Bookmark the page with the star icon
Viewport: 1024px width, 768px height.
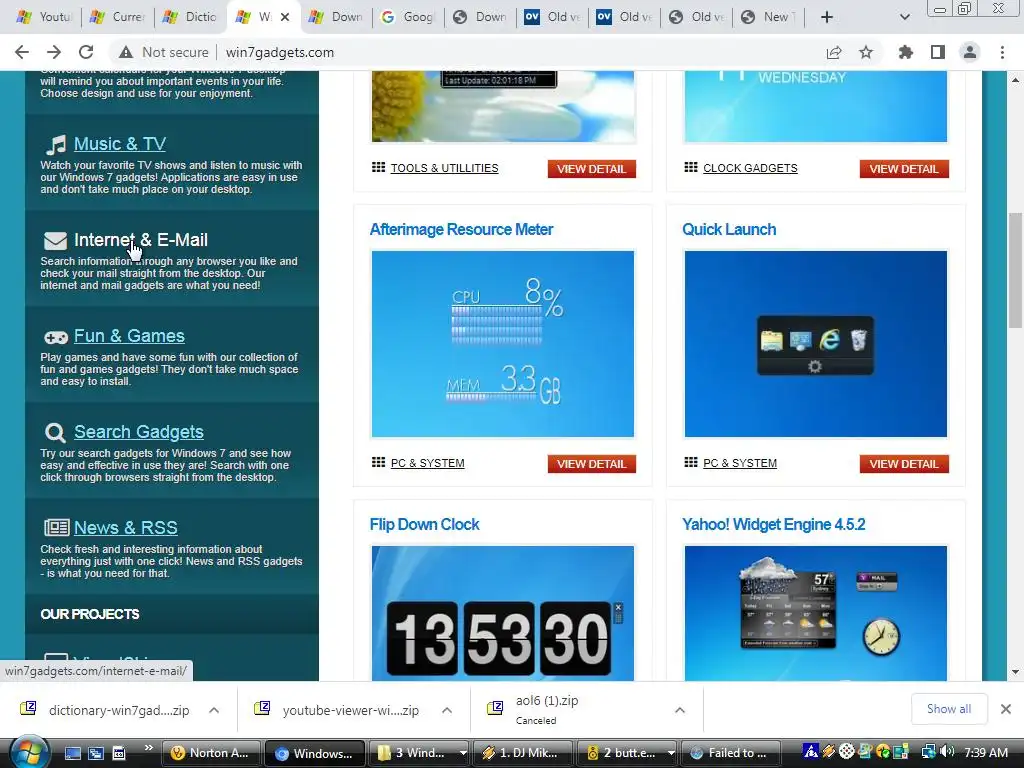click(x=866, y=52)
